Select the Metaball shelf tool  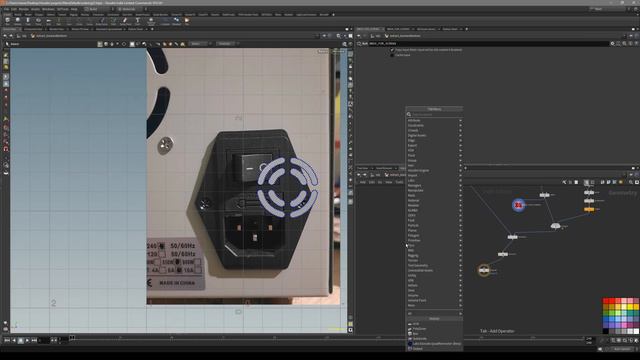pos(176,21)
